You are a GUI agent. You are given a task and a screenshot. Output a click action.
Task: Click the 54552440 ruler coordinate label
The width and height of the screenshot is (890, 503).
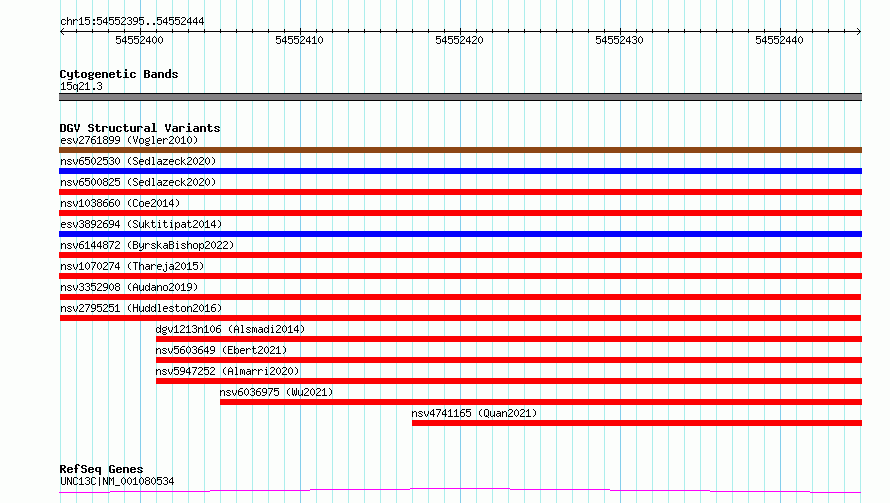779,40
